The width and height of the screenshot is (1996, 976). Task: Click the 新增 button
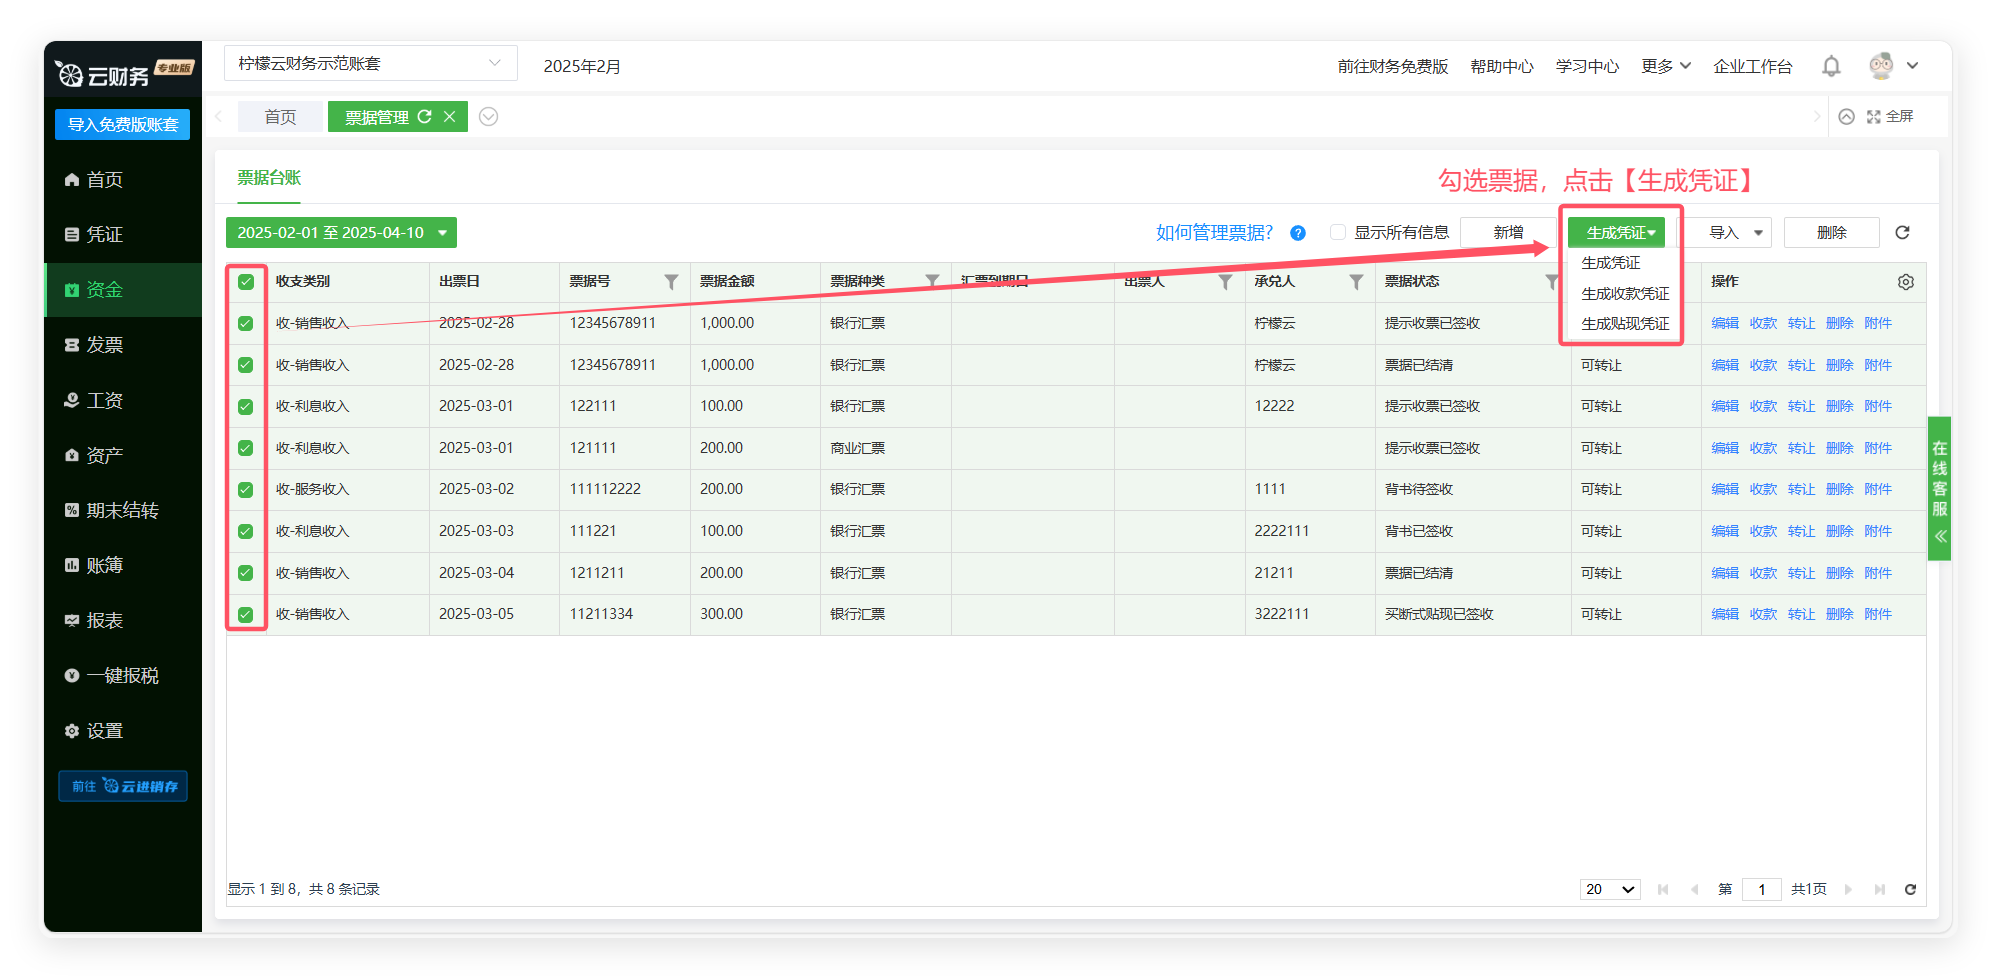point(1507,232)
